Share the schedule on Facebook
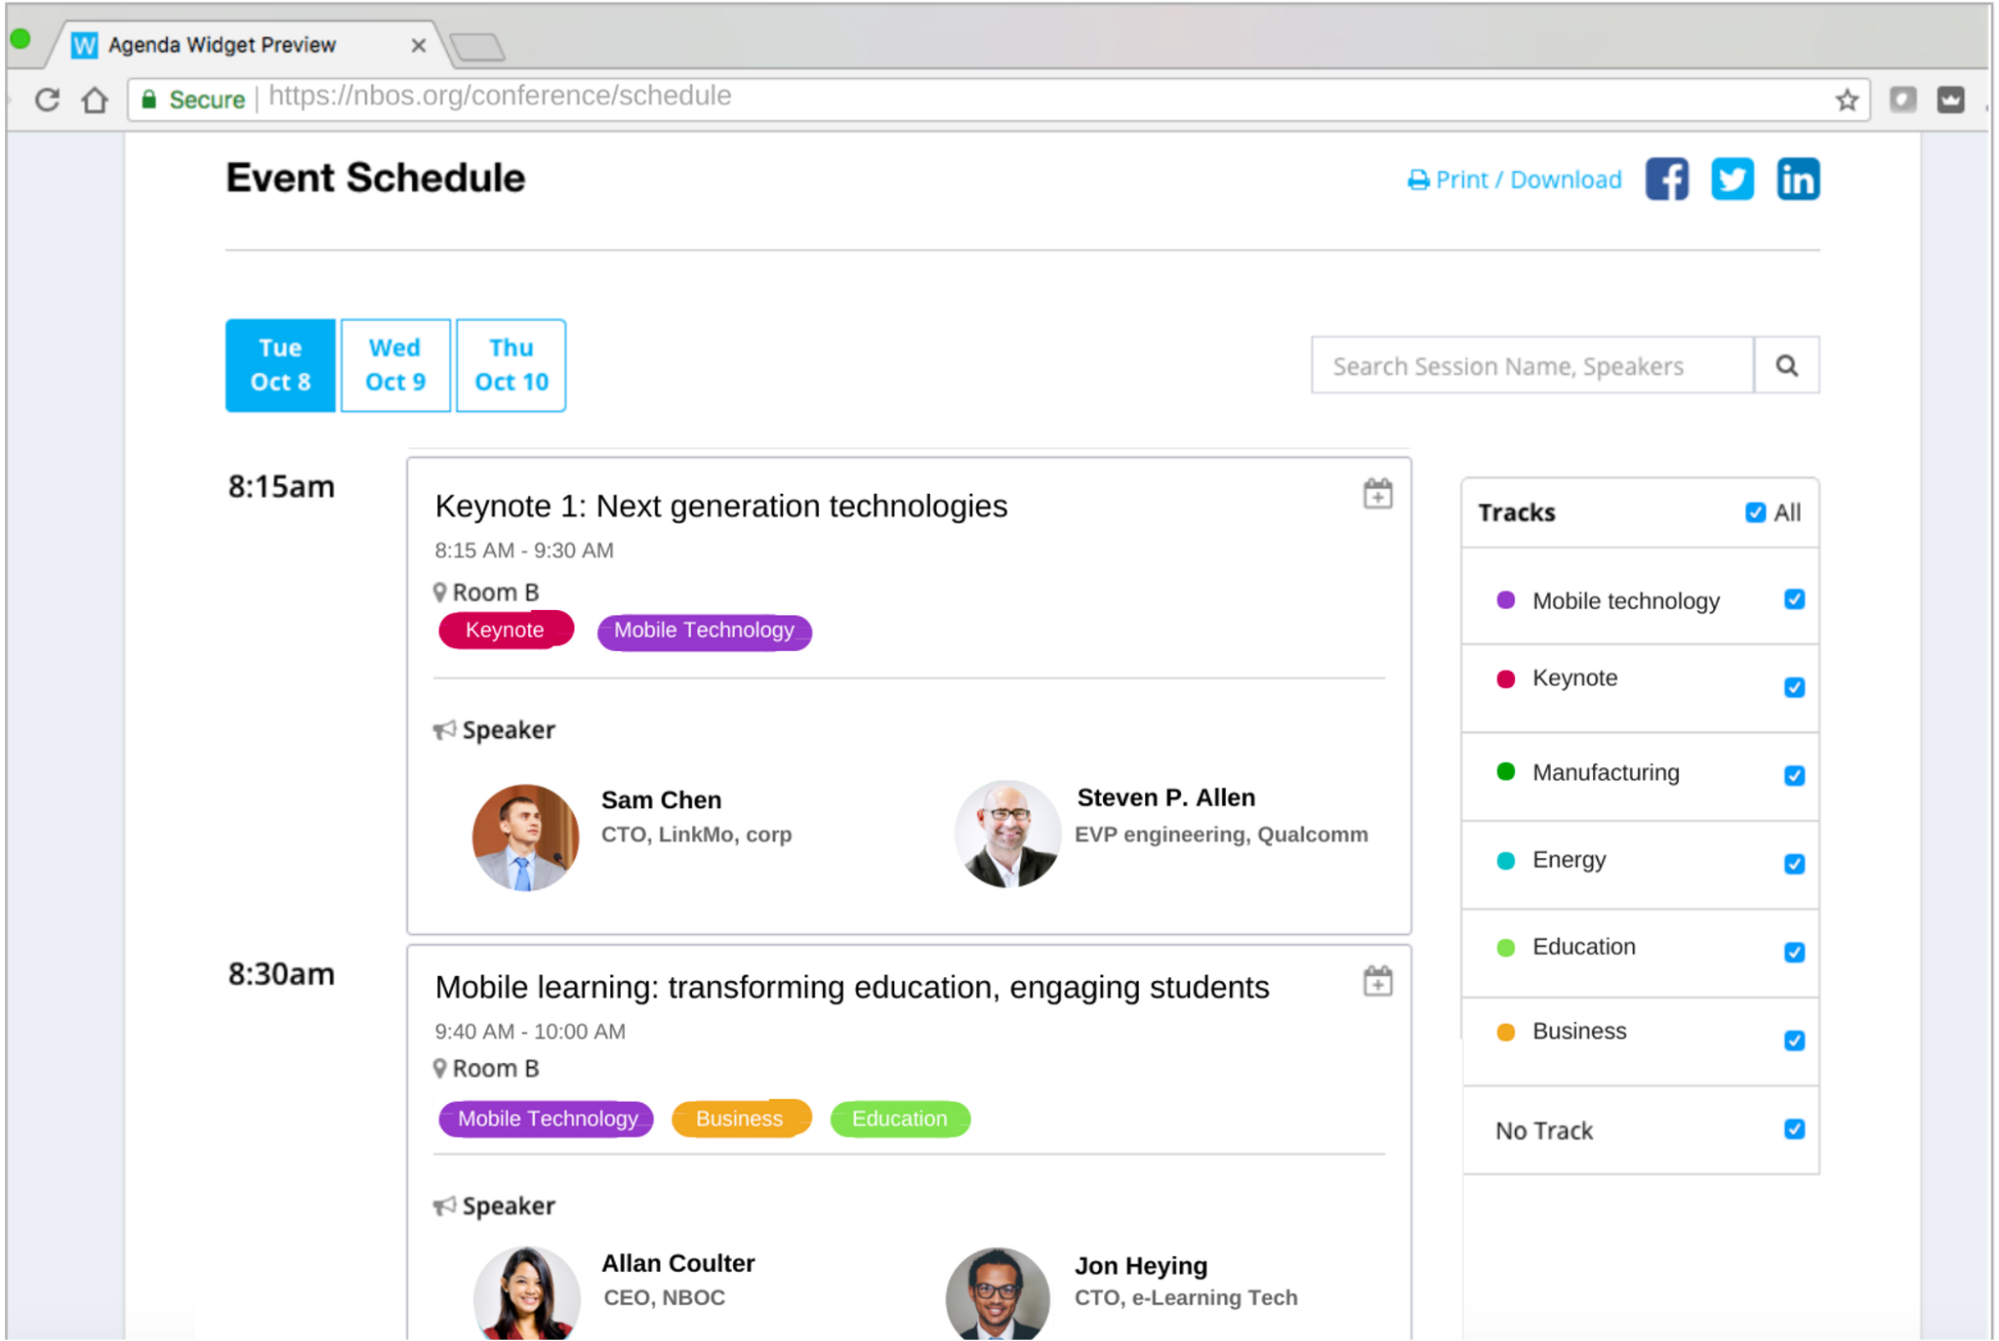This screenshot has width=1999, height=1341. click(x=1666, y=179)
